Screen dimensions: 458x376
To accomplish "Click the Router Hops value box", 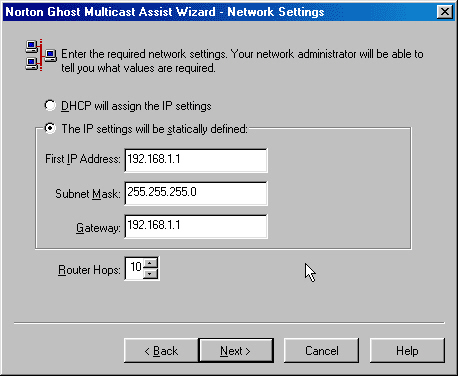I will 135,268.
